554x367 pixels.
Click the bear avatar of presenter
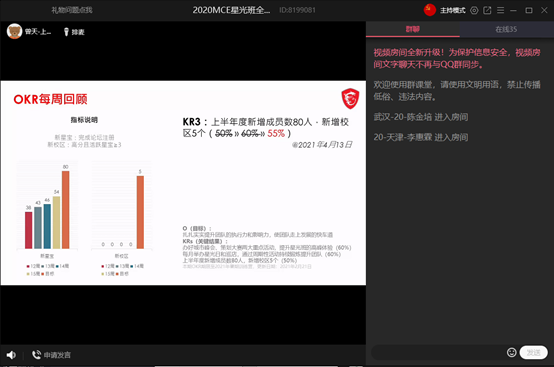point(14,31)
